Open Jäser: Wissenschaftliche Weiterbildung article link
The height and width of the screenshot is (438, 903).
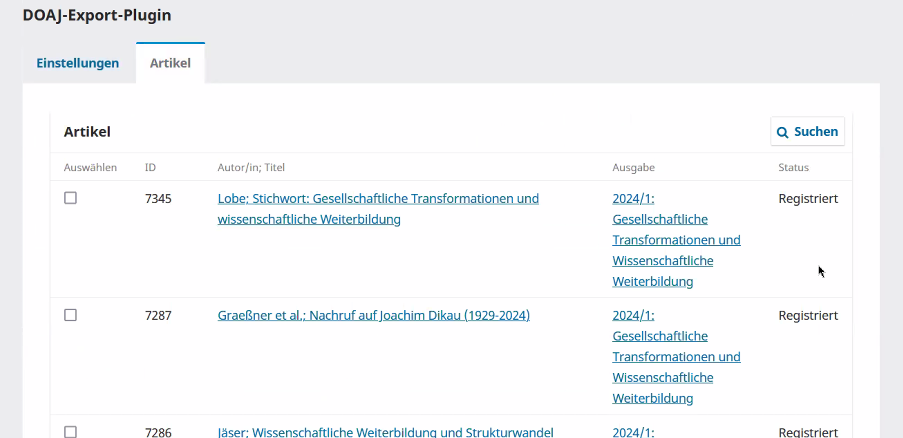pos(385,432)
